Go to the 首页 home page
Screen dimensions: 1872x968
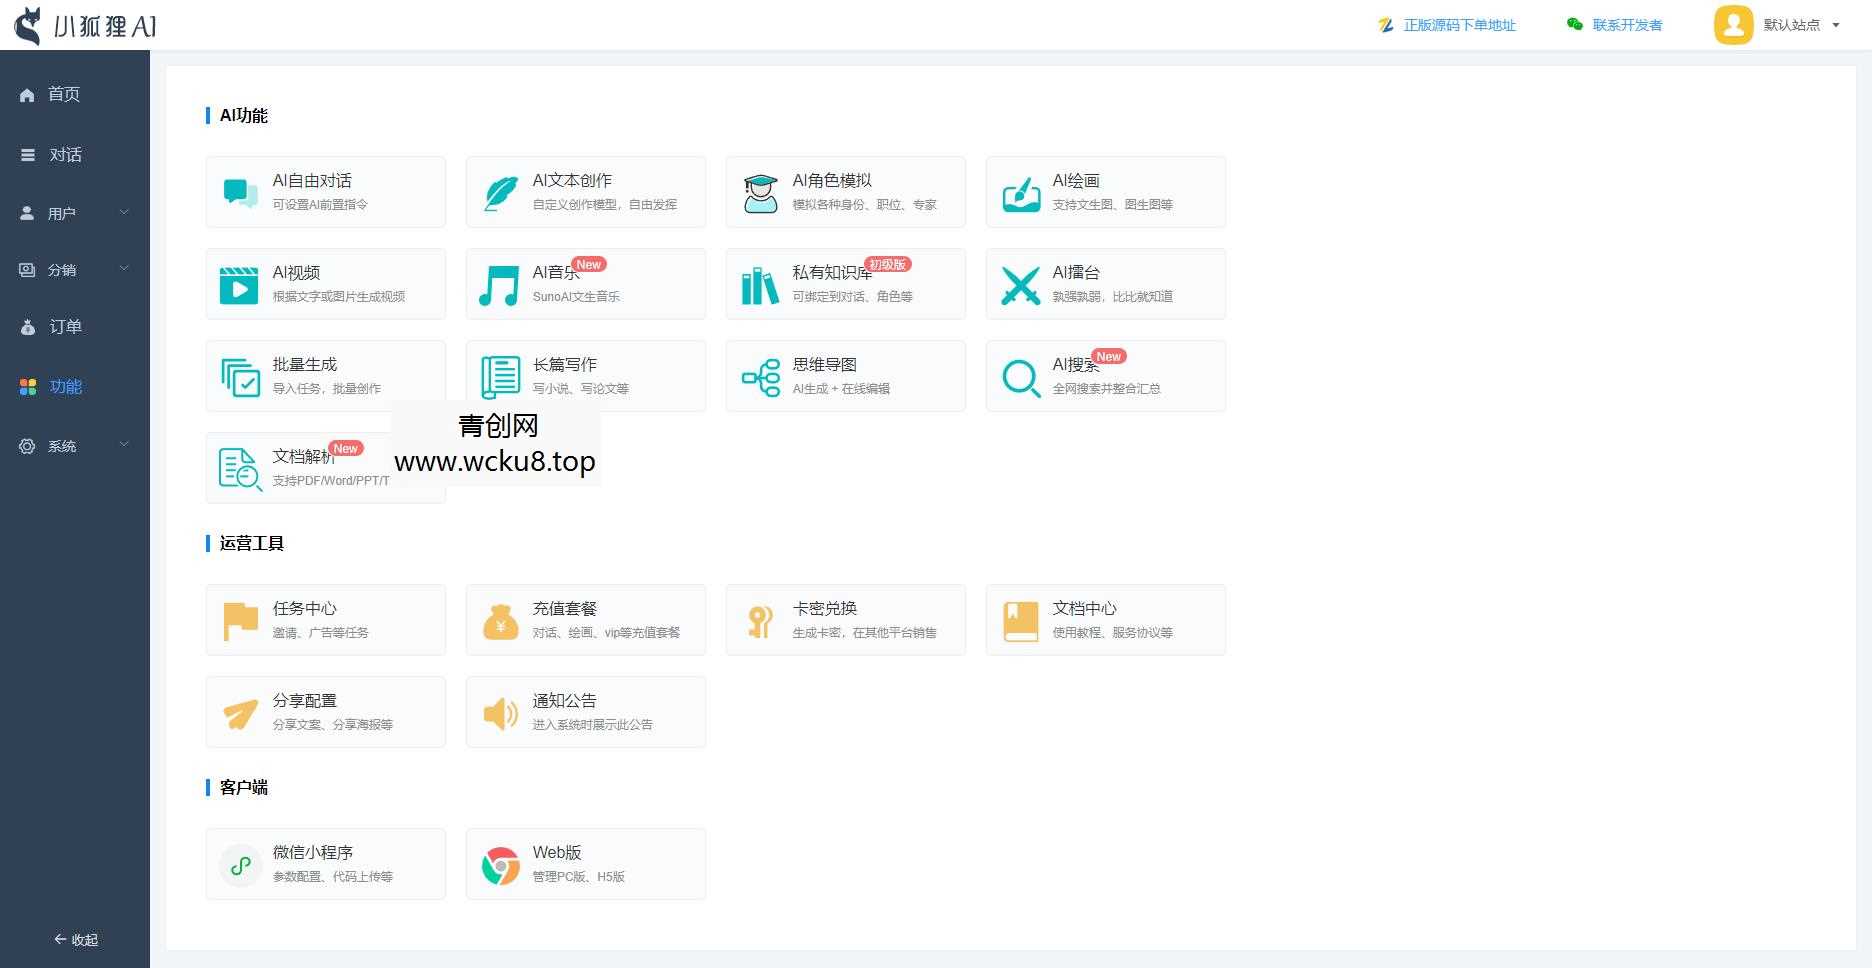[x=64, y=94]
